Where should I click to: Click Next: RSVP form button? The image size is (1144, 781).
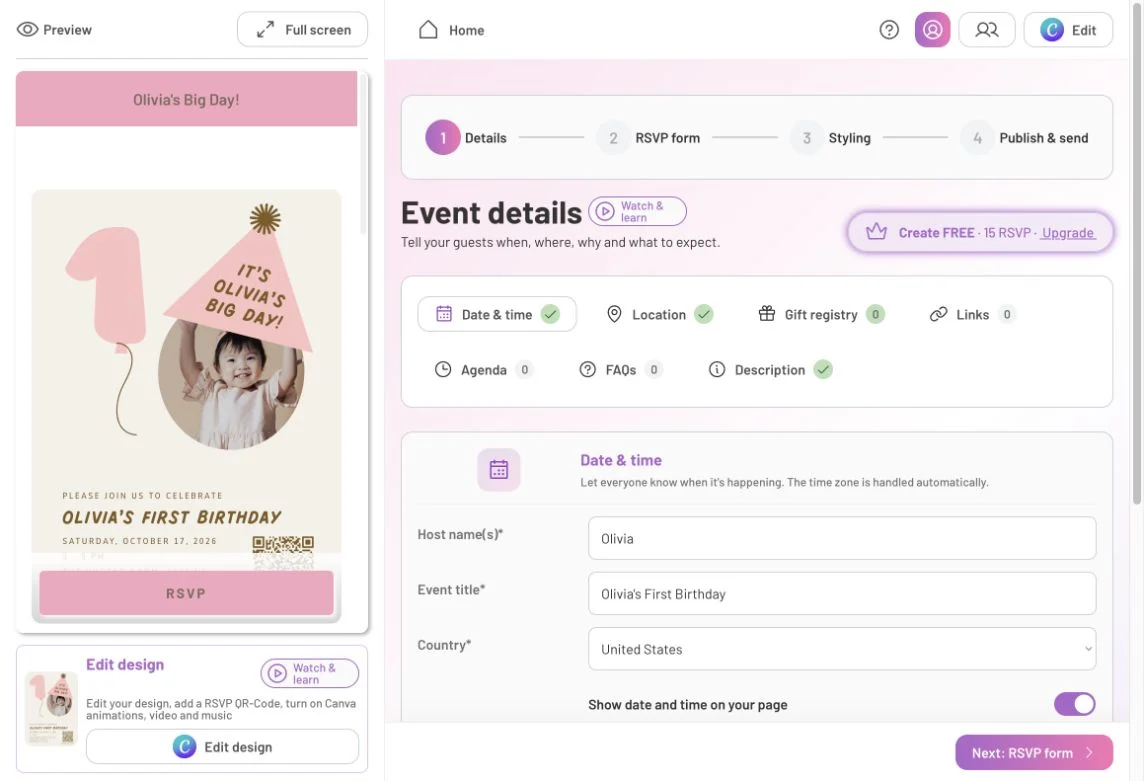pyautogui.click(x=1034, y=752)
